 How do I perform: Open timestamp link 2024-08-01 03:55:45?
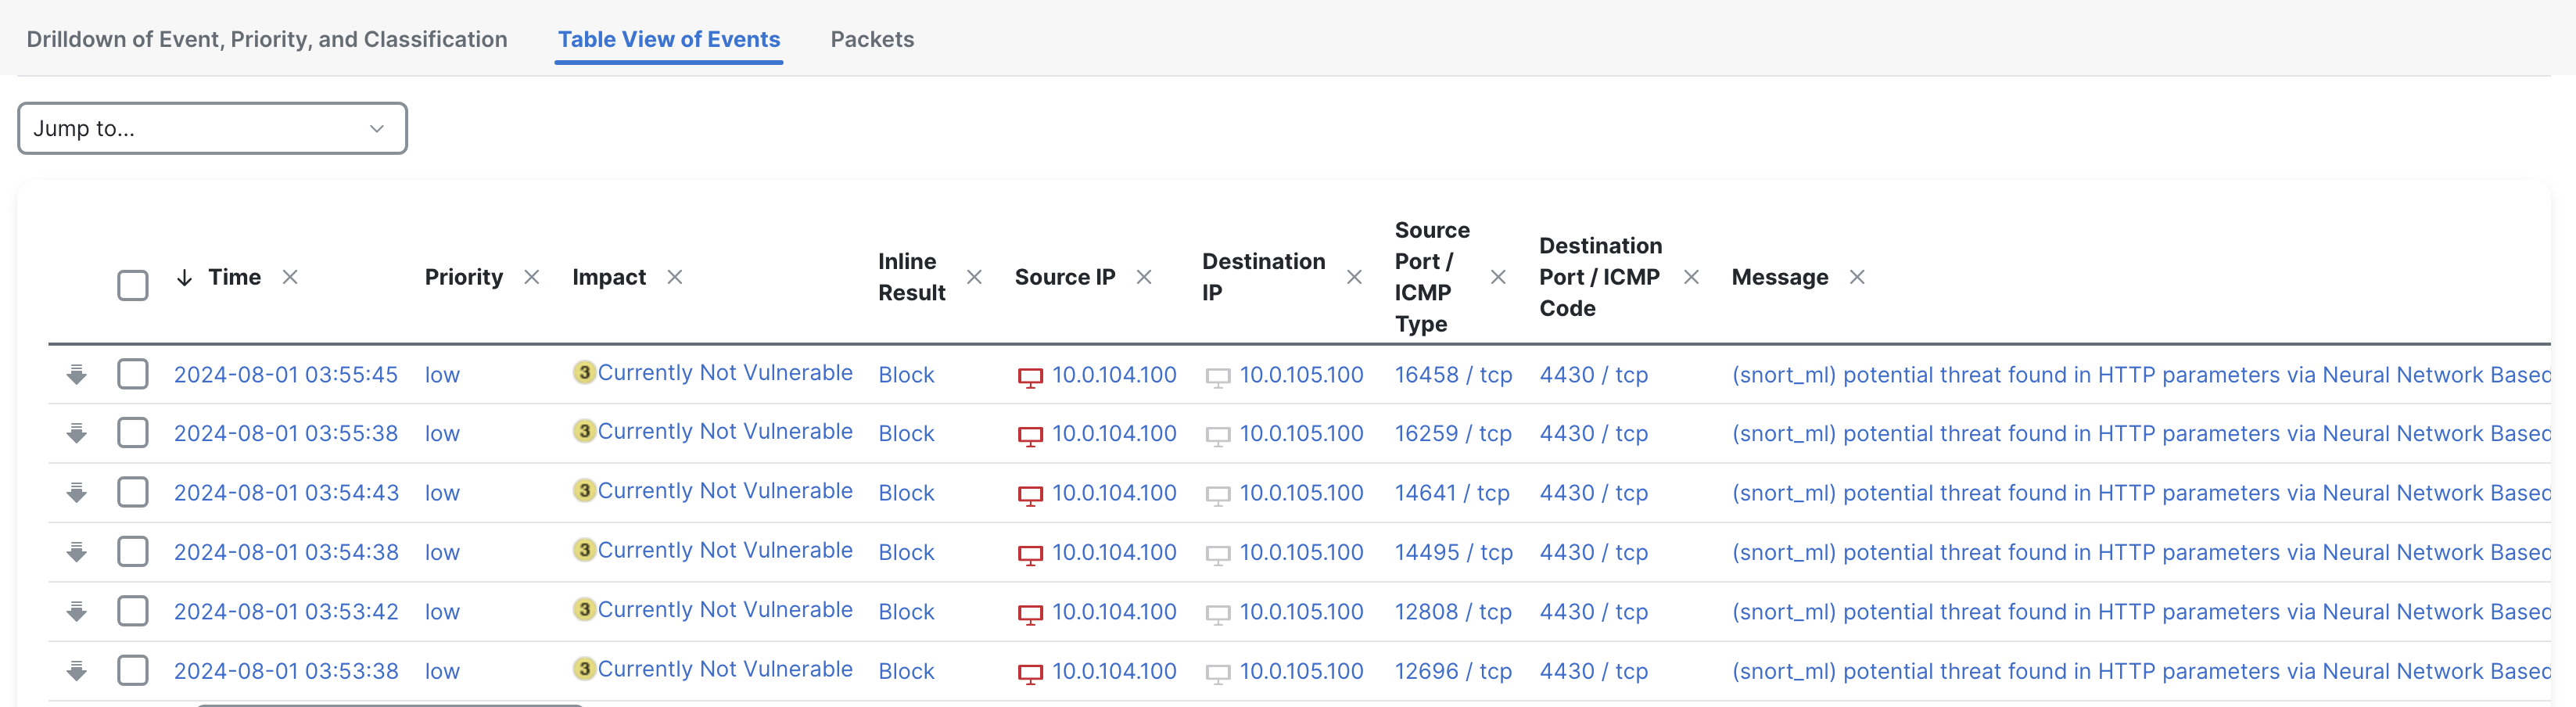[x=286, y=375]
